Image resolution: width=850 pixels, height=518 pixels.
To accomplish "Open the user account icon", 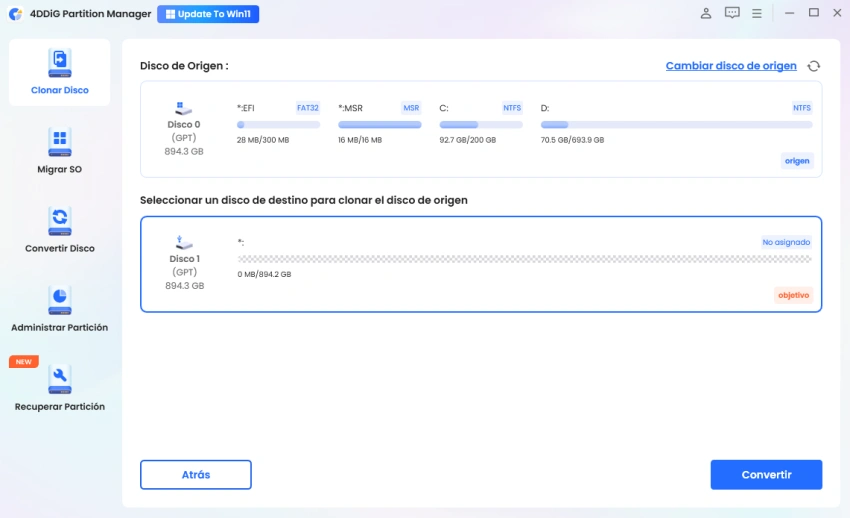I will click(x=706, y=13).
